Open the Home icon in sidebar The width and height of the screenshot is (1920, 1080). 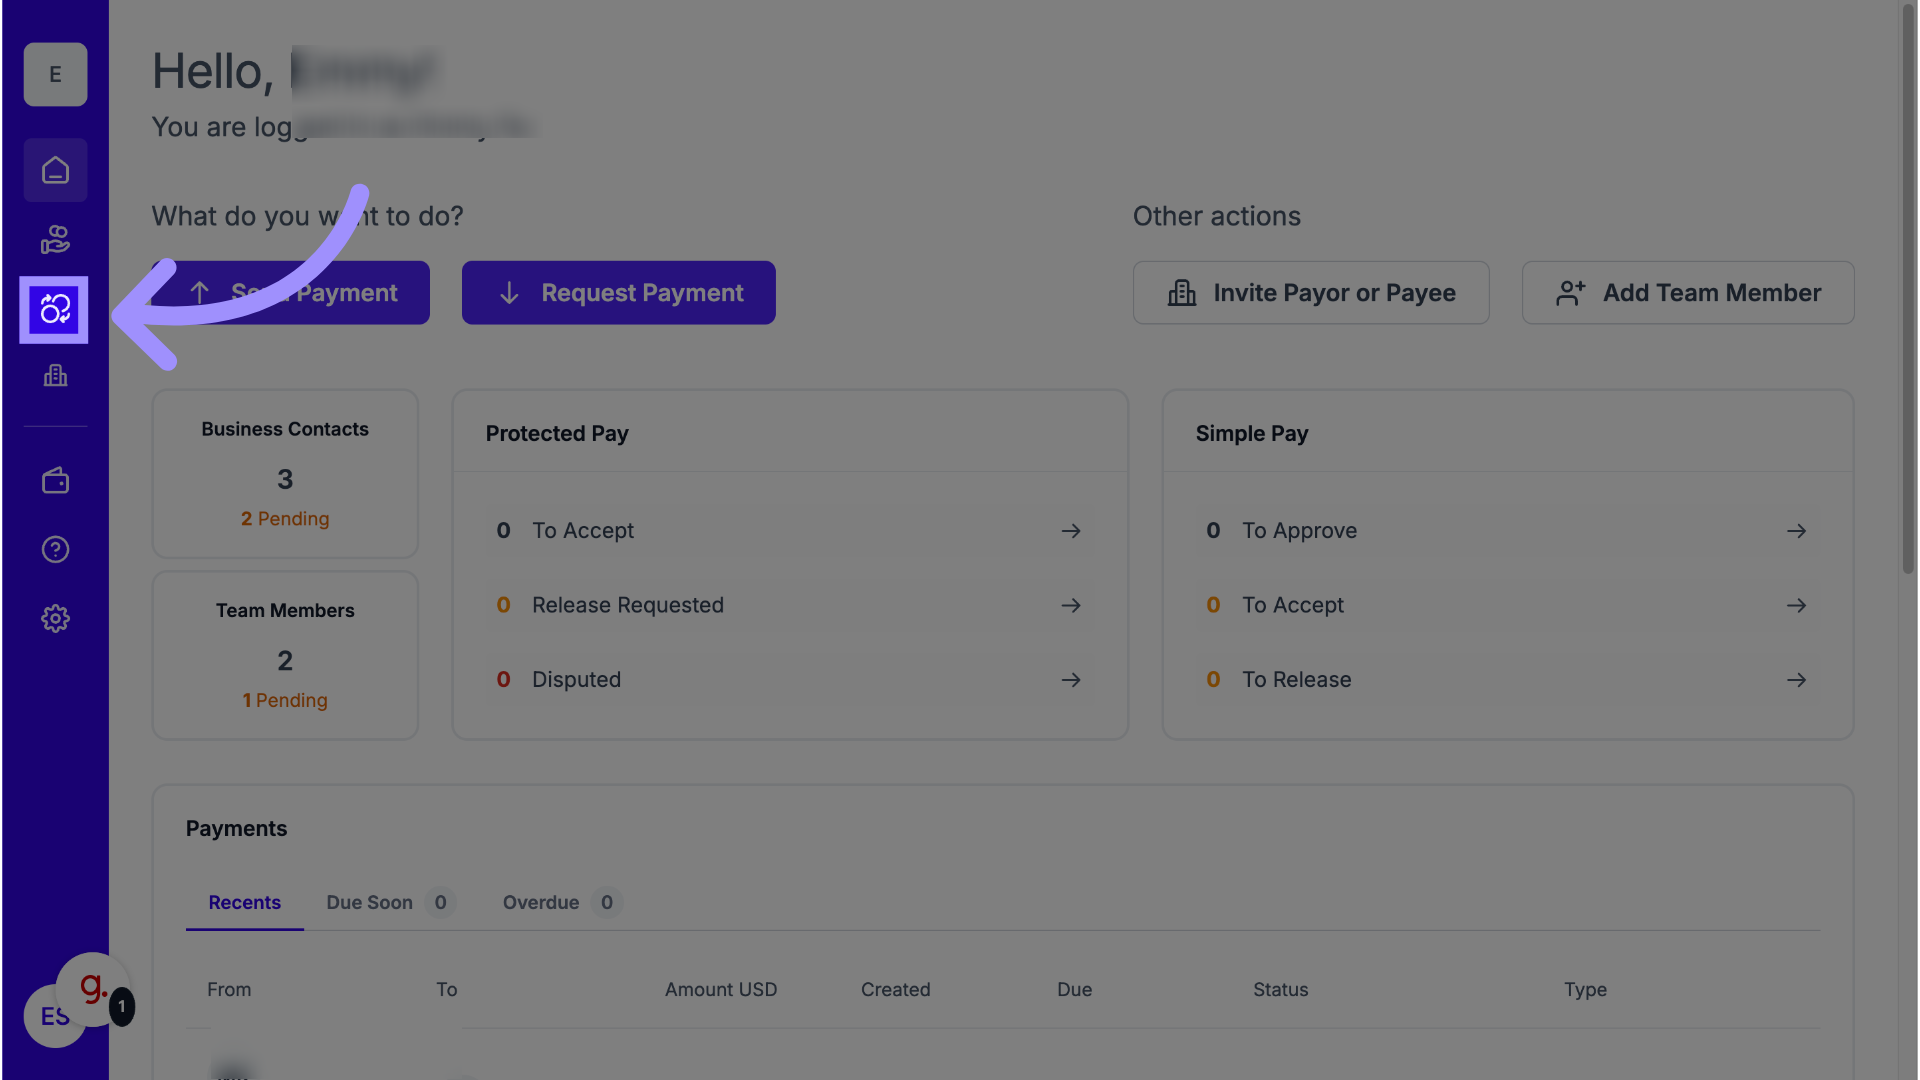[55, 171]
